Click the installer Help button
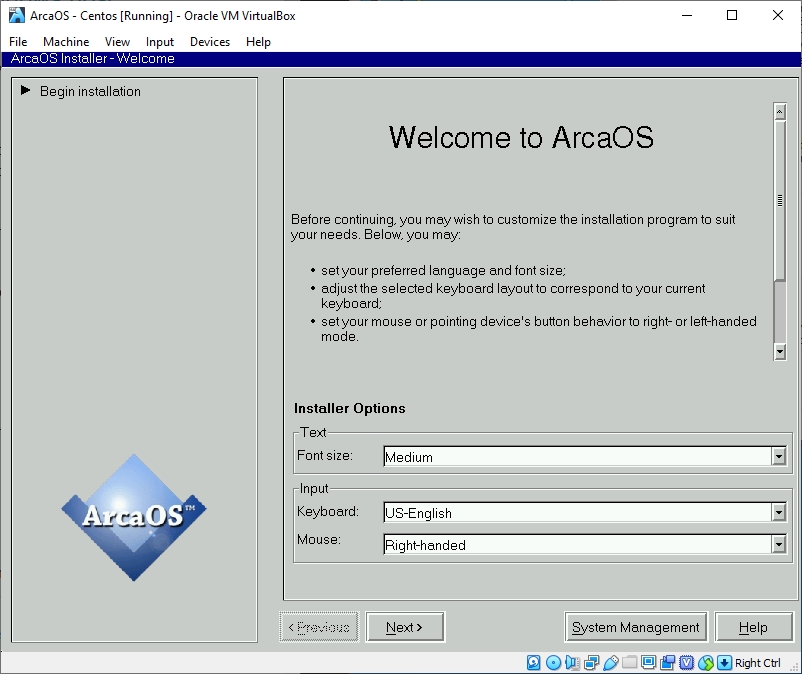 click(753, 627)
